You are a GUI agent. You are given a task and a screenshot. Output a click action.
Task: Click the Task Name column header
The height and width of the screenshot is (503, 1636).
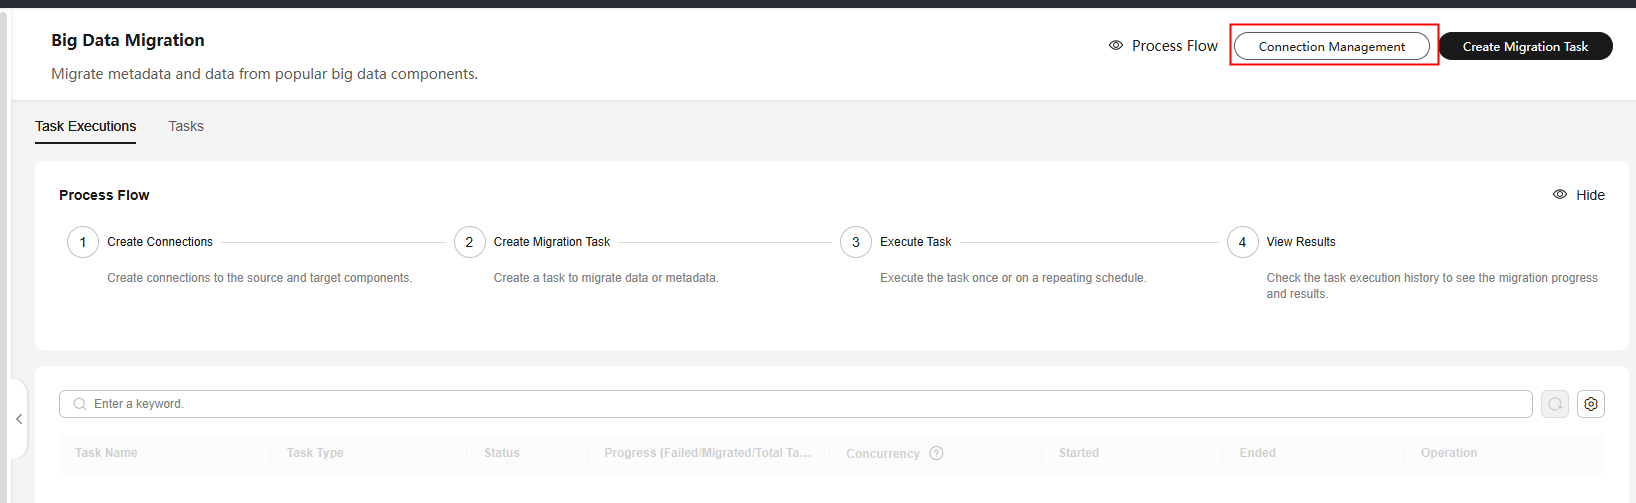click(106, 453)
